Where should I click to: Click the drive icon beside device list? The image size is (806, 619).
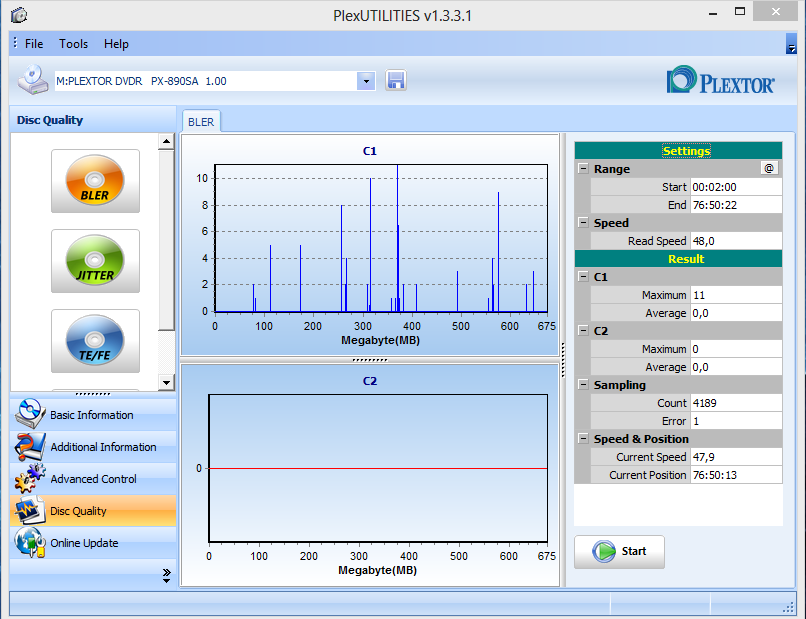(x=33, y=80)
